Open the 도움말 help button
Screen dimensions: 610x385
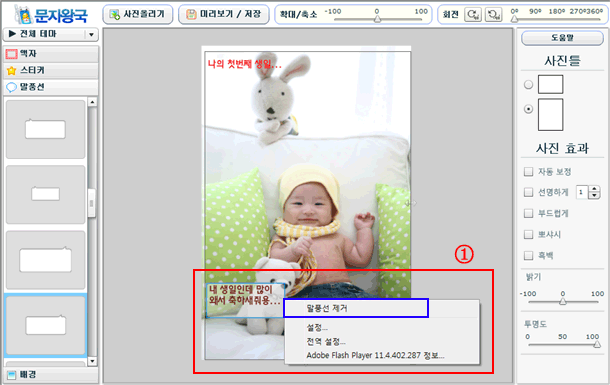pos(562,38)
